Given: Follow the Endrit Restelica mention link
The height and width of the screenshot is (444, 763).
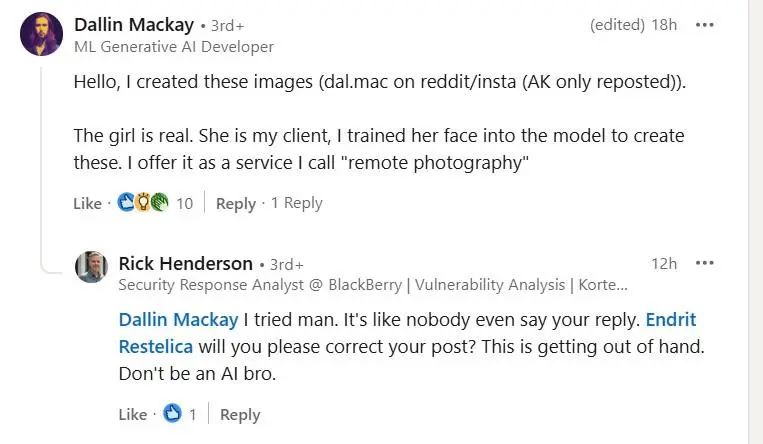Looking at the screenshot, I should [x=671, y=320].
